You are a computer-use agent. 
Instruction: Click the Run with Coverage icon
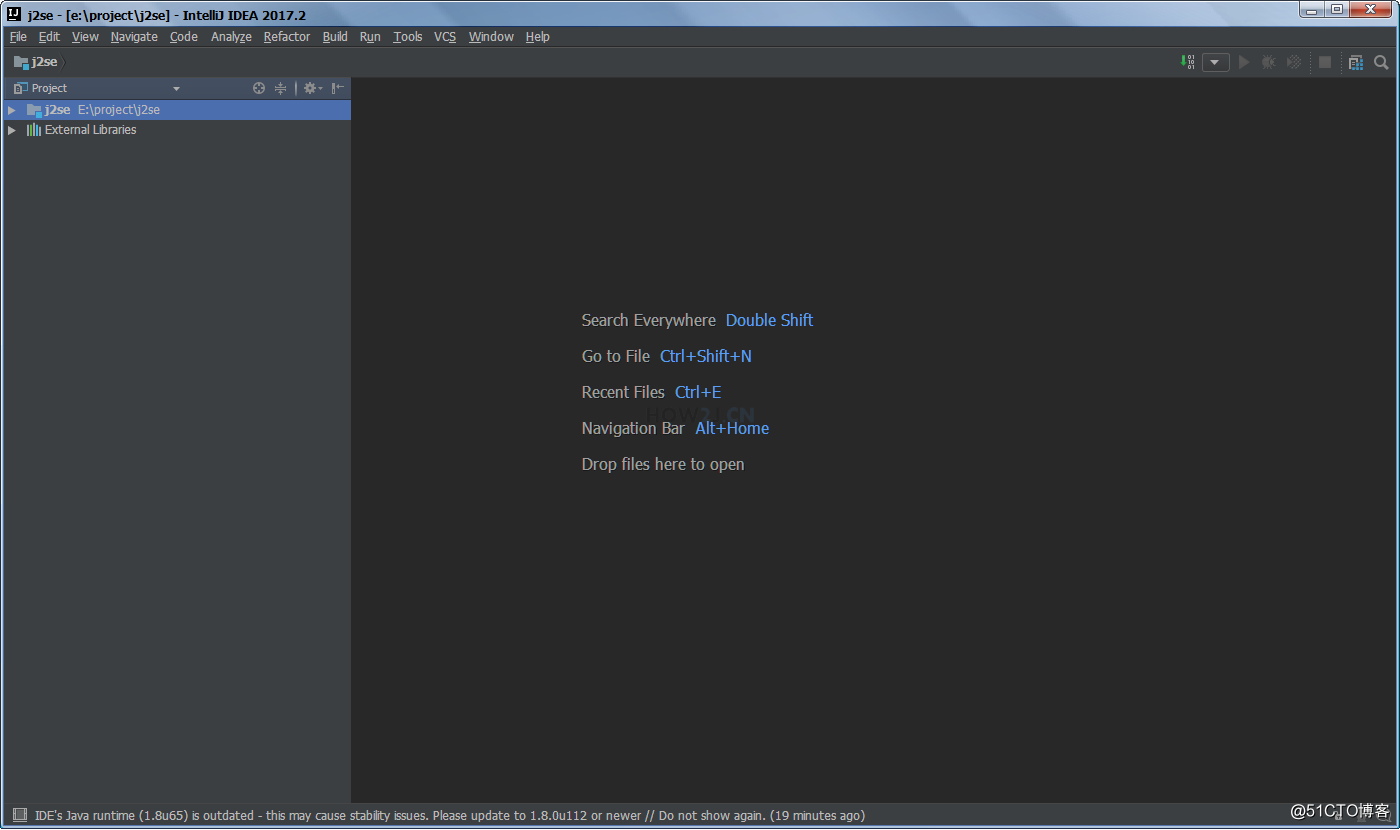coord(1294,62)
